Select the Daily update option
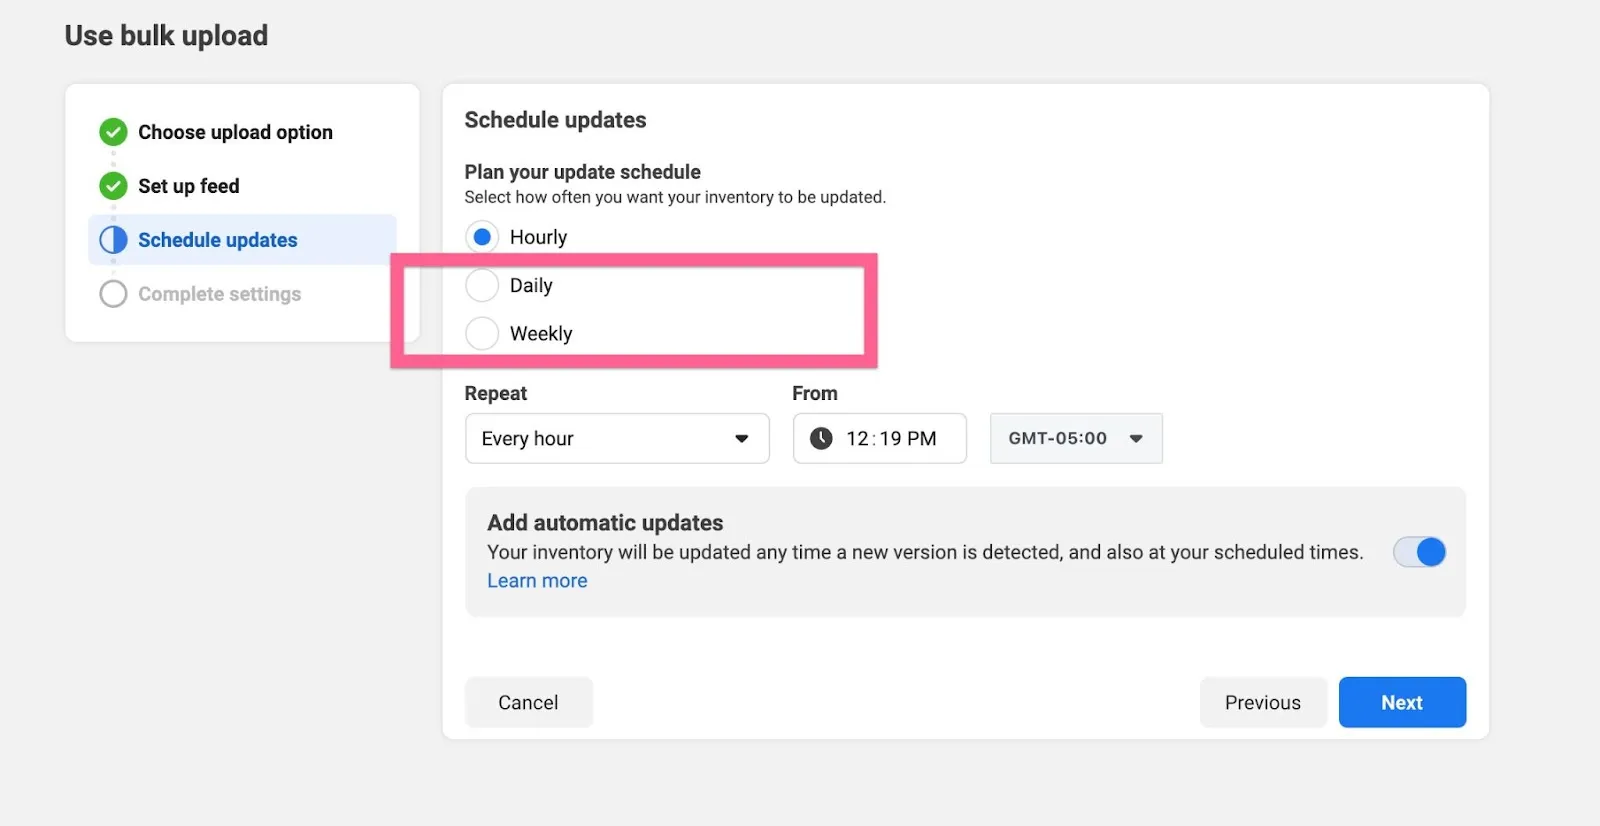The image size is (1600, 826). (x=482, y=285)
